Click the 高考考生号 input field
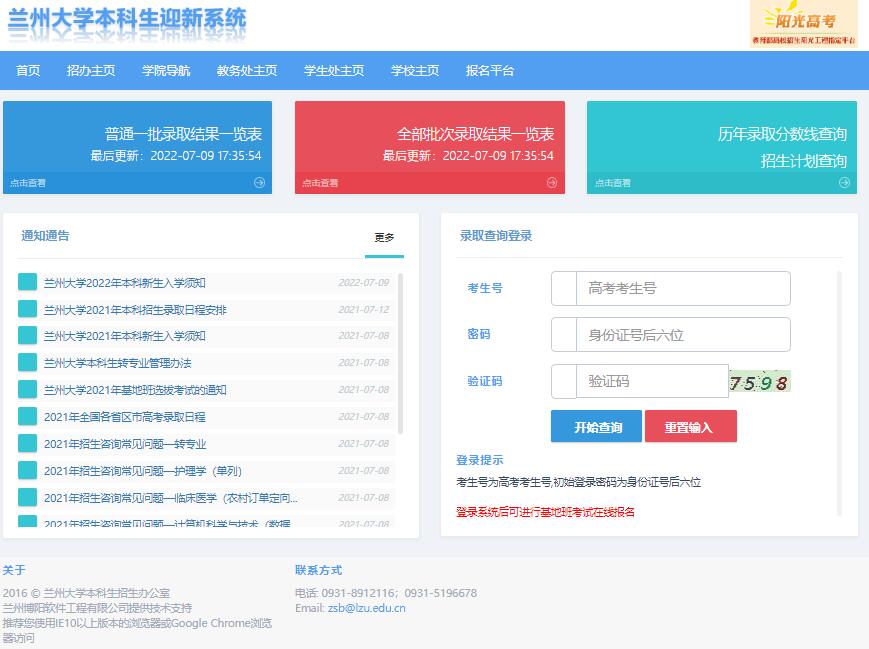 (683, 288)
